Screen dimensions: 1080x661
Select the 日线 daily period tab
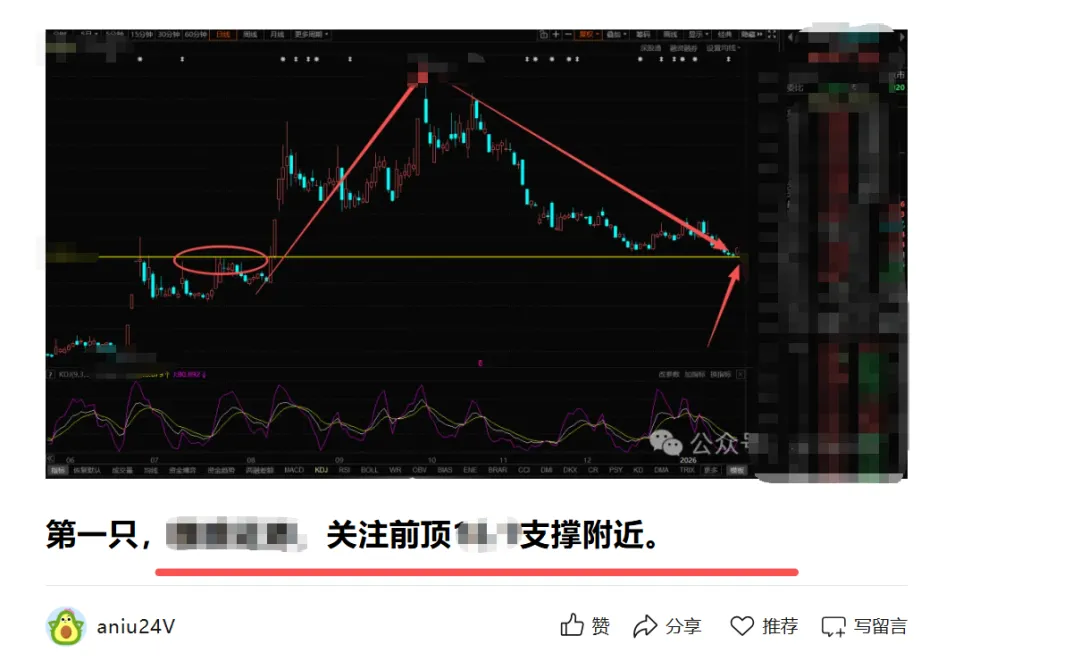[x=223, y=34]
